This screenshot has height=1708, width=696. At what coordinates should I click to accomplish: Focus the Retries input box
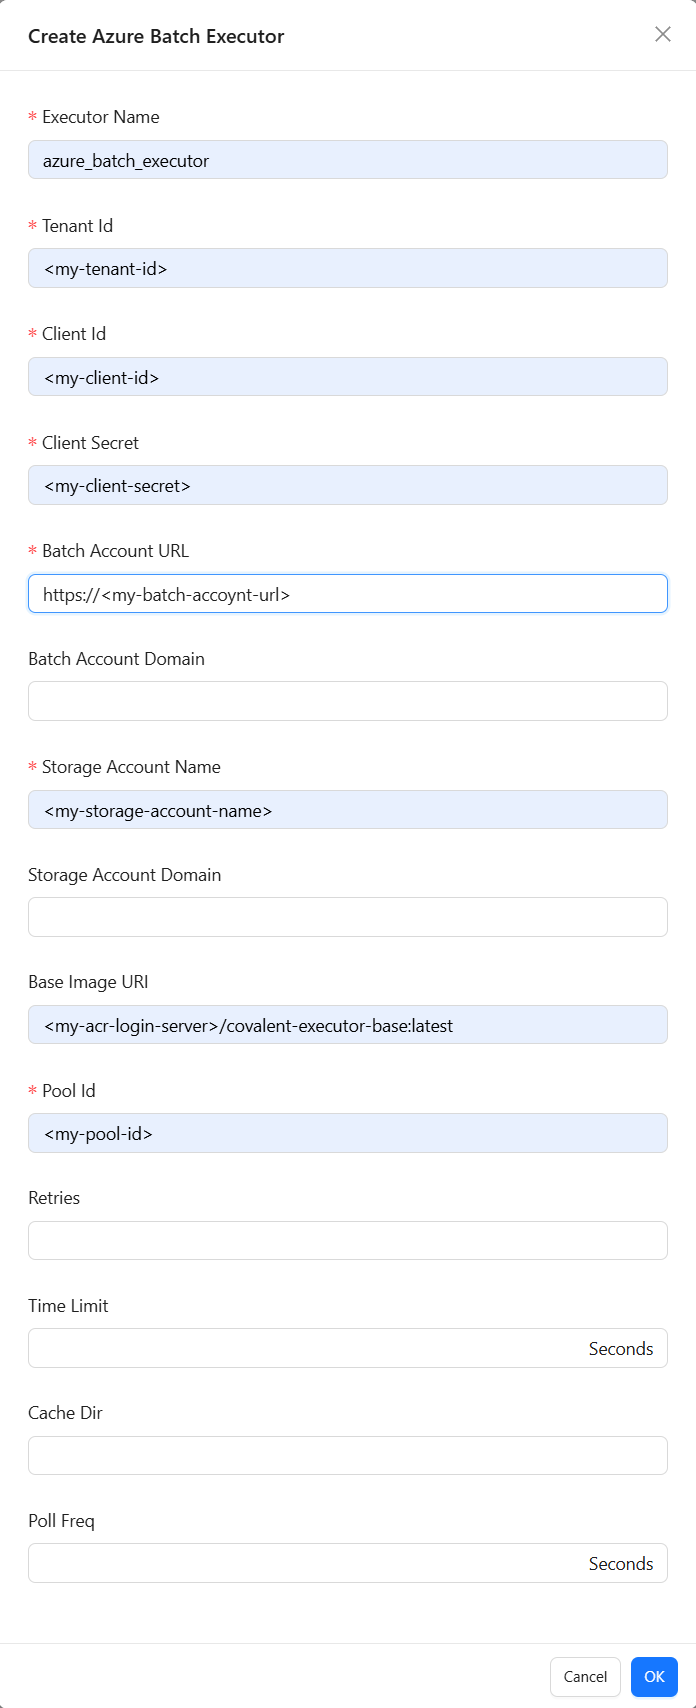pos(347,1240)
